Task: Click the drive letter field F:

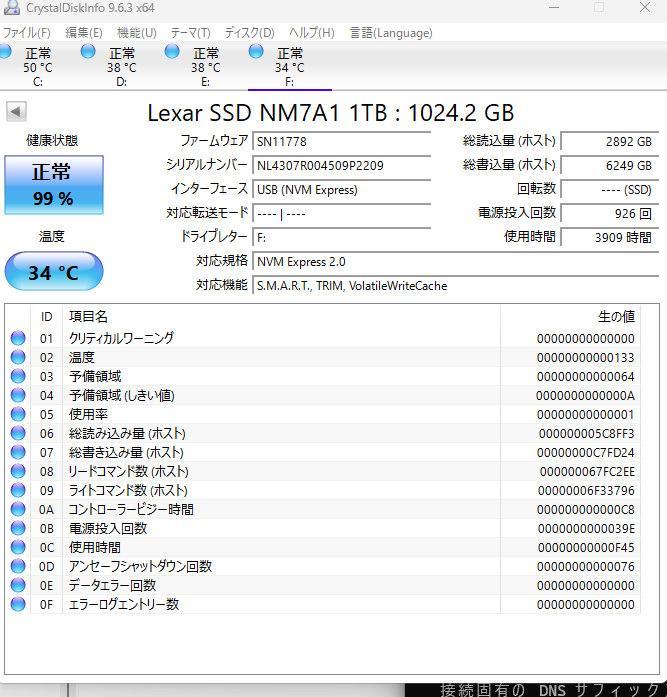Action: pos(341,238)
